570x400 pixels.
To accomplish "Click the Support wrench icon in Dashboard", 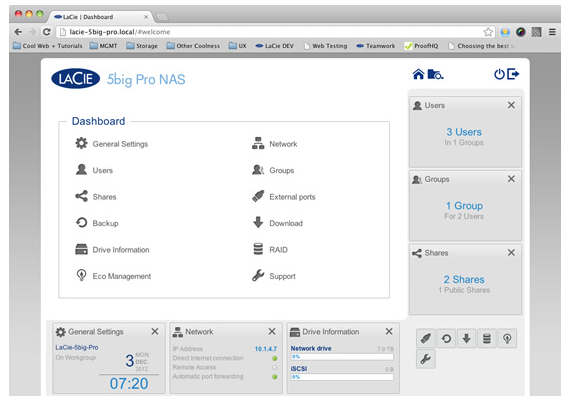I will (x=258, y=276).
